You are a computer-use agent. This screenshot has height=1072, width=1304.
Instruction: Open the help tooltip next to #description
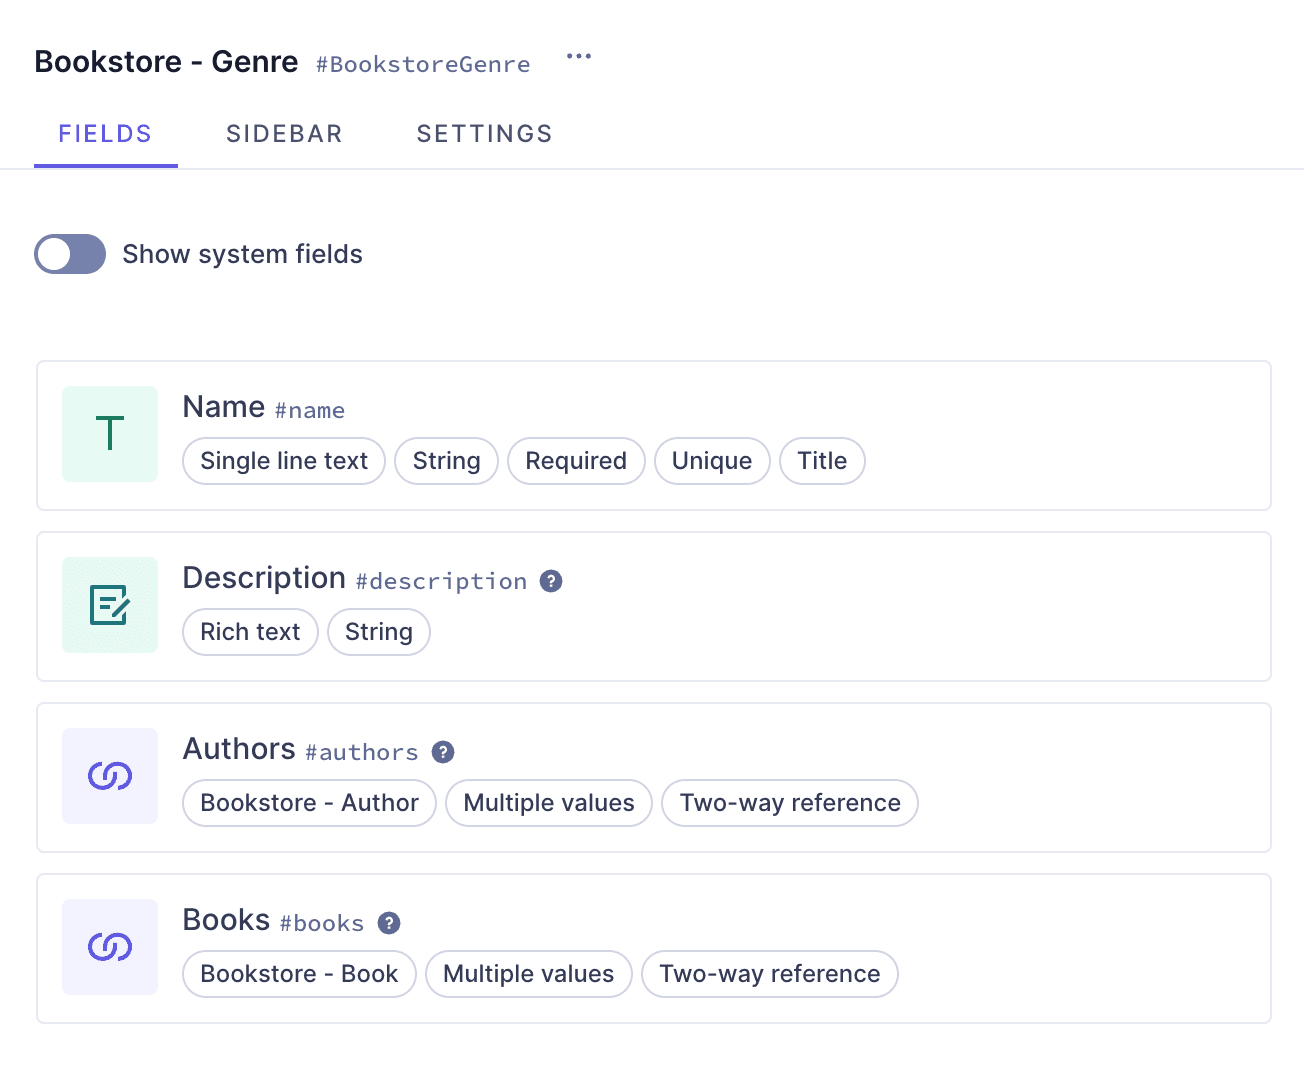pos(550,581)
